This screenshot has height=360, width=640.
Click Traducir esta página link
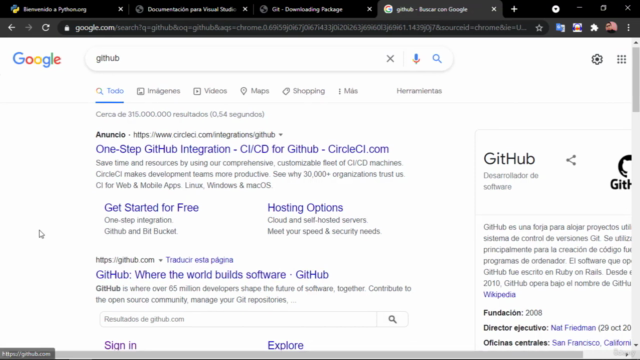199,260
